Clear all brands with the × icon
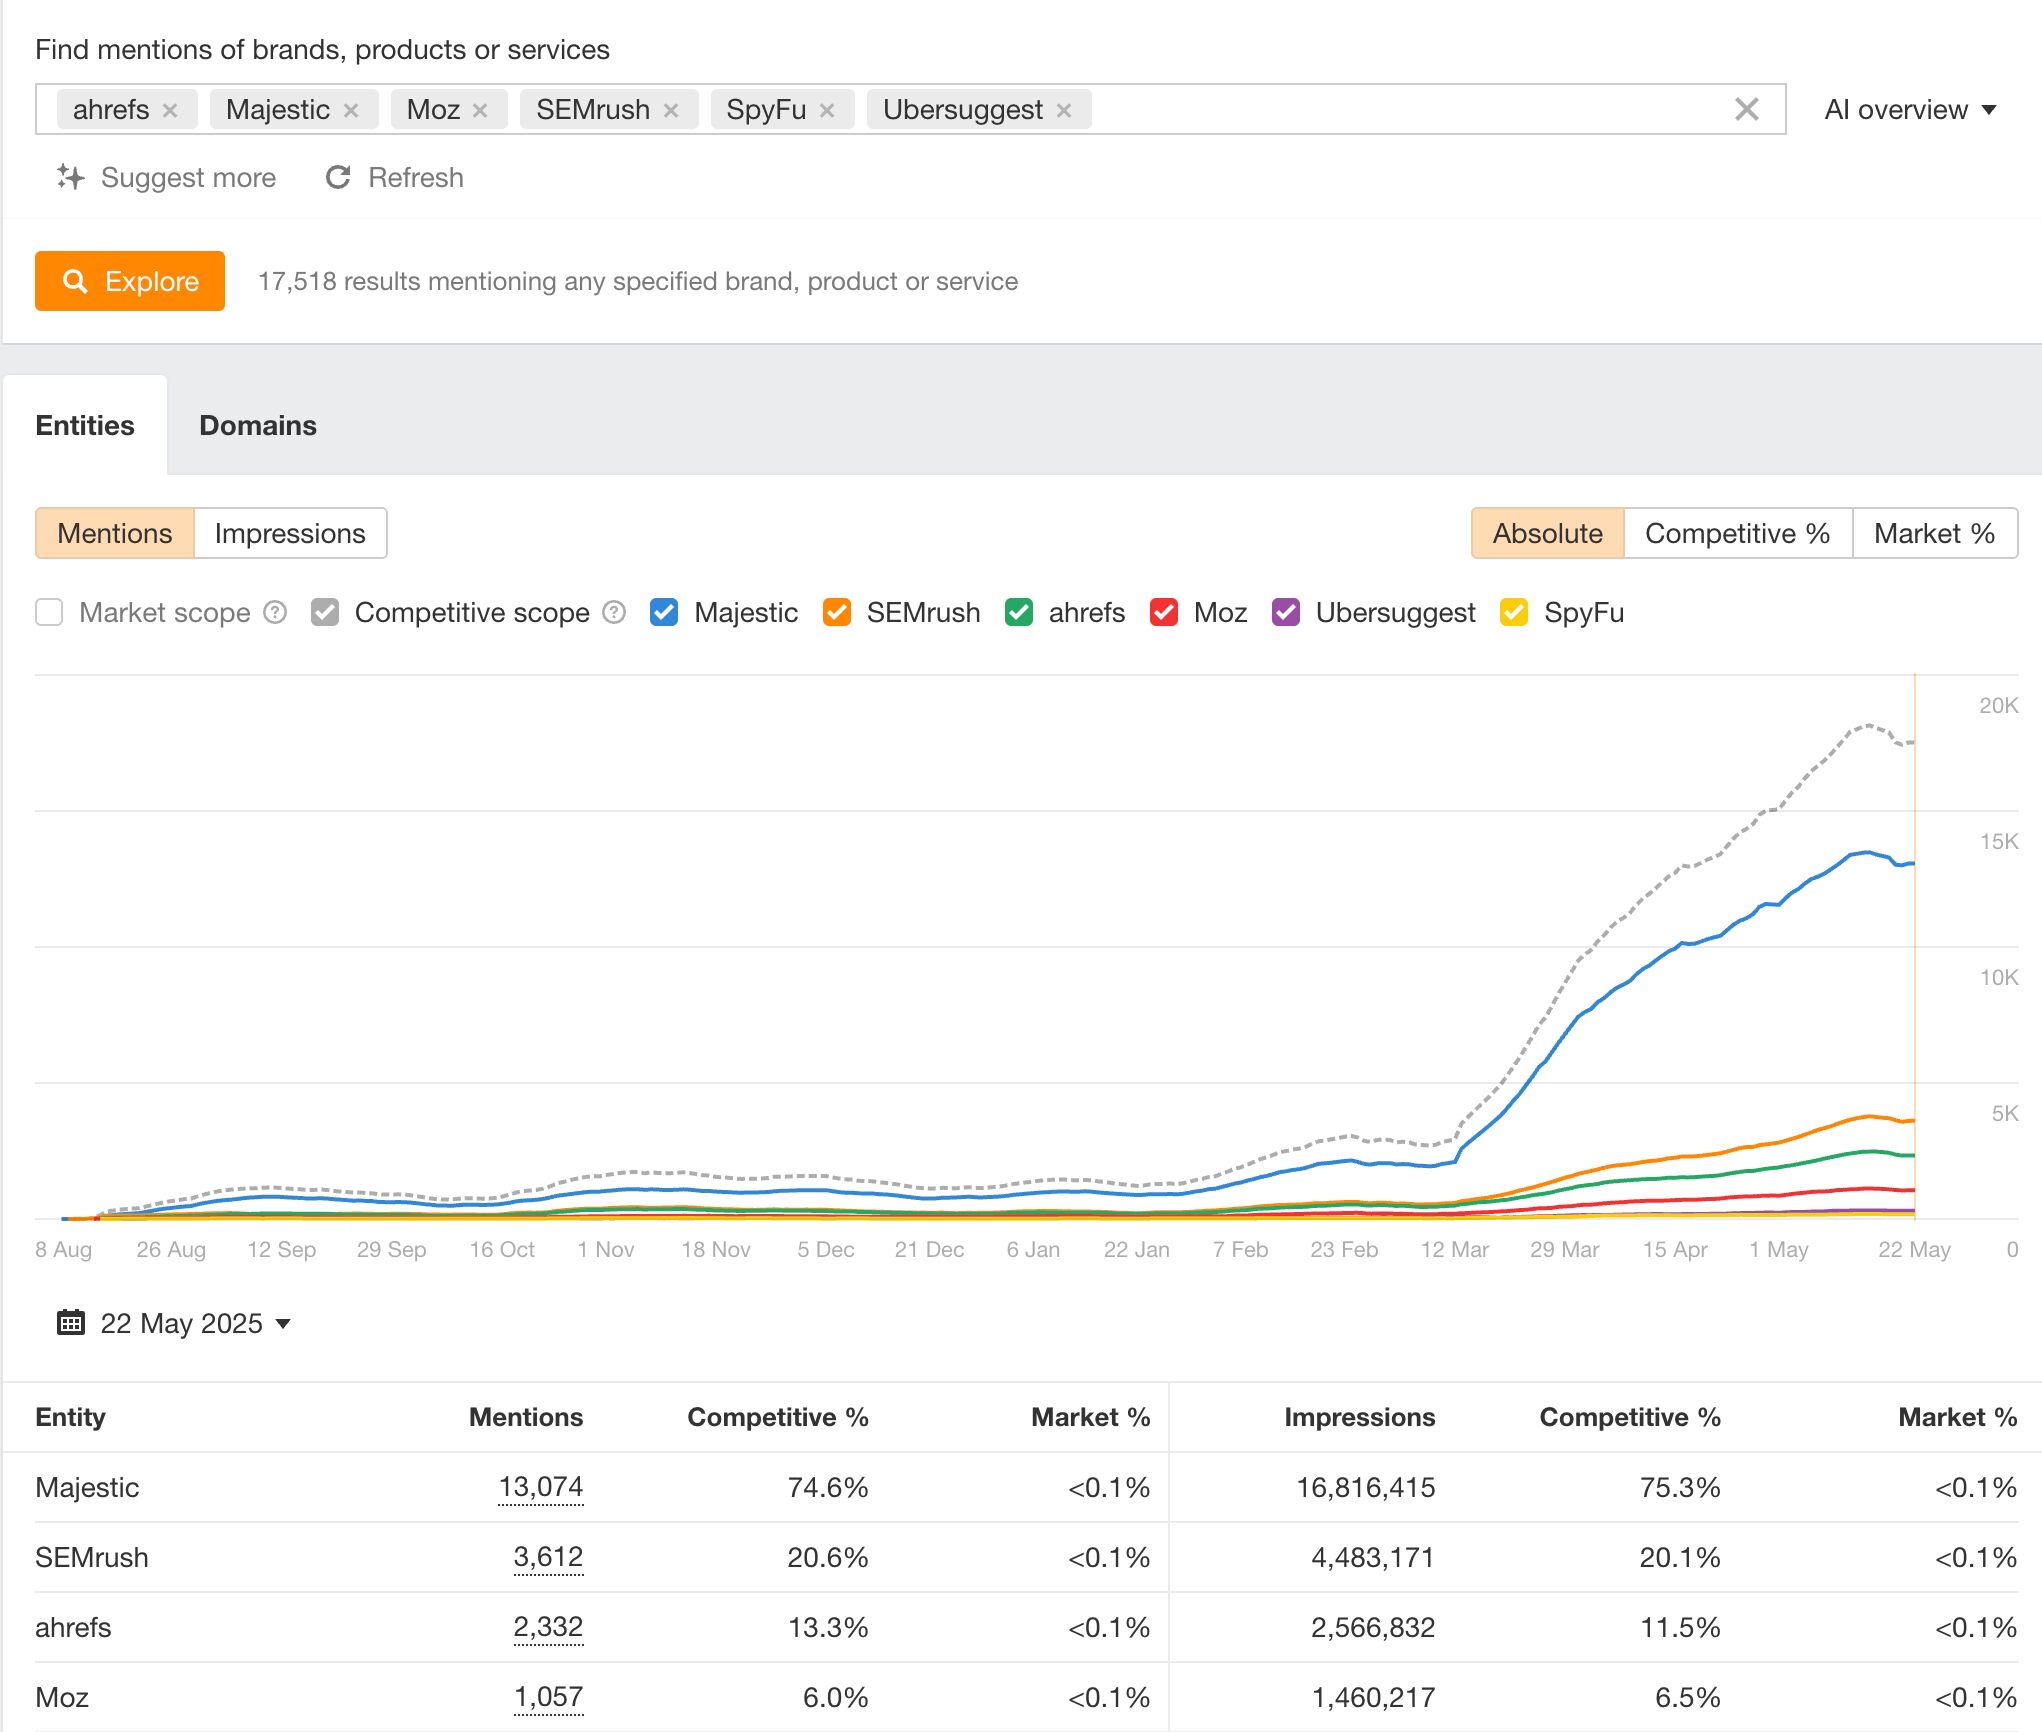 (1746, 109)
